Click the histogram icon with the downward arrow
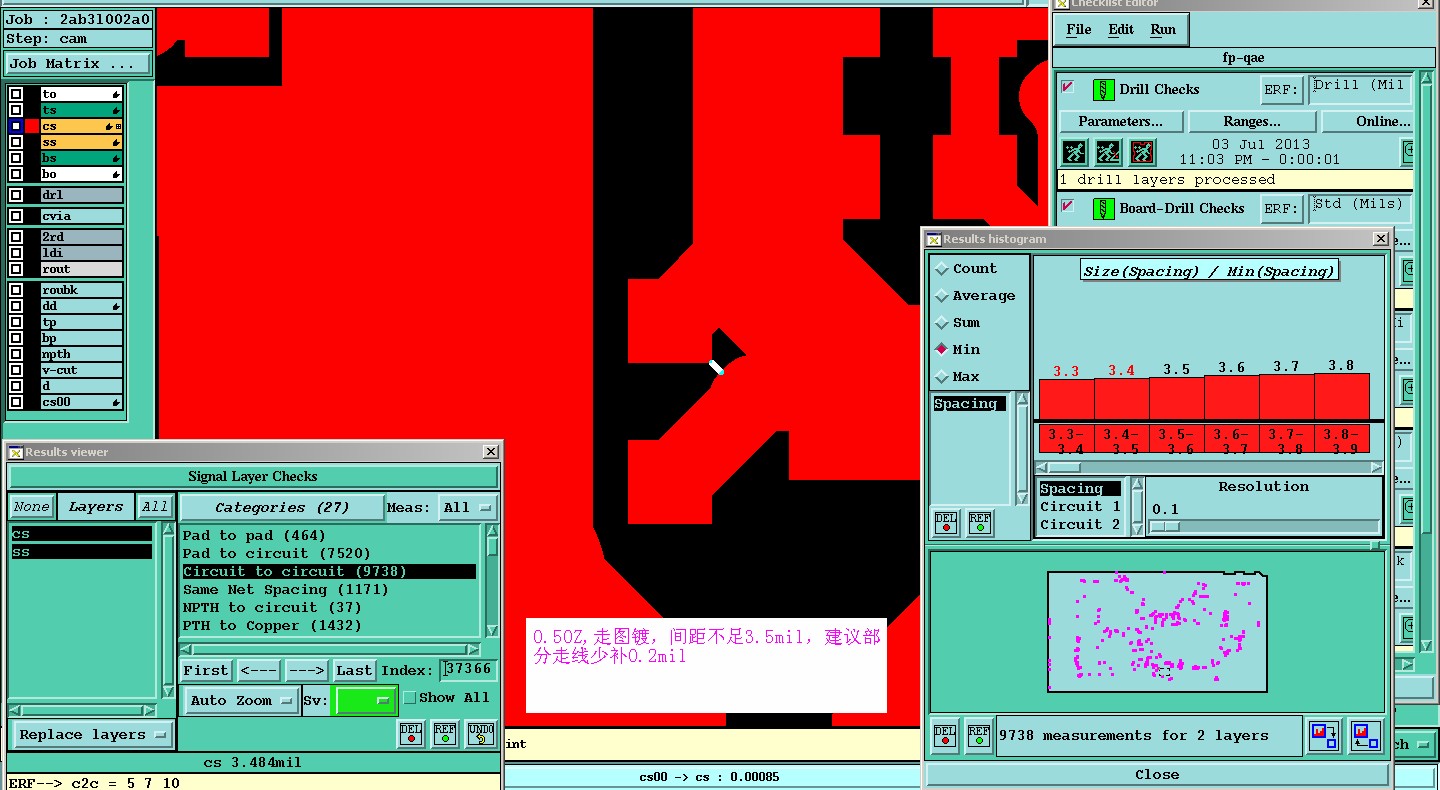This screenshot has width=1440, height=790. (x=1325, y=736)
